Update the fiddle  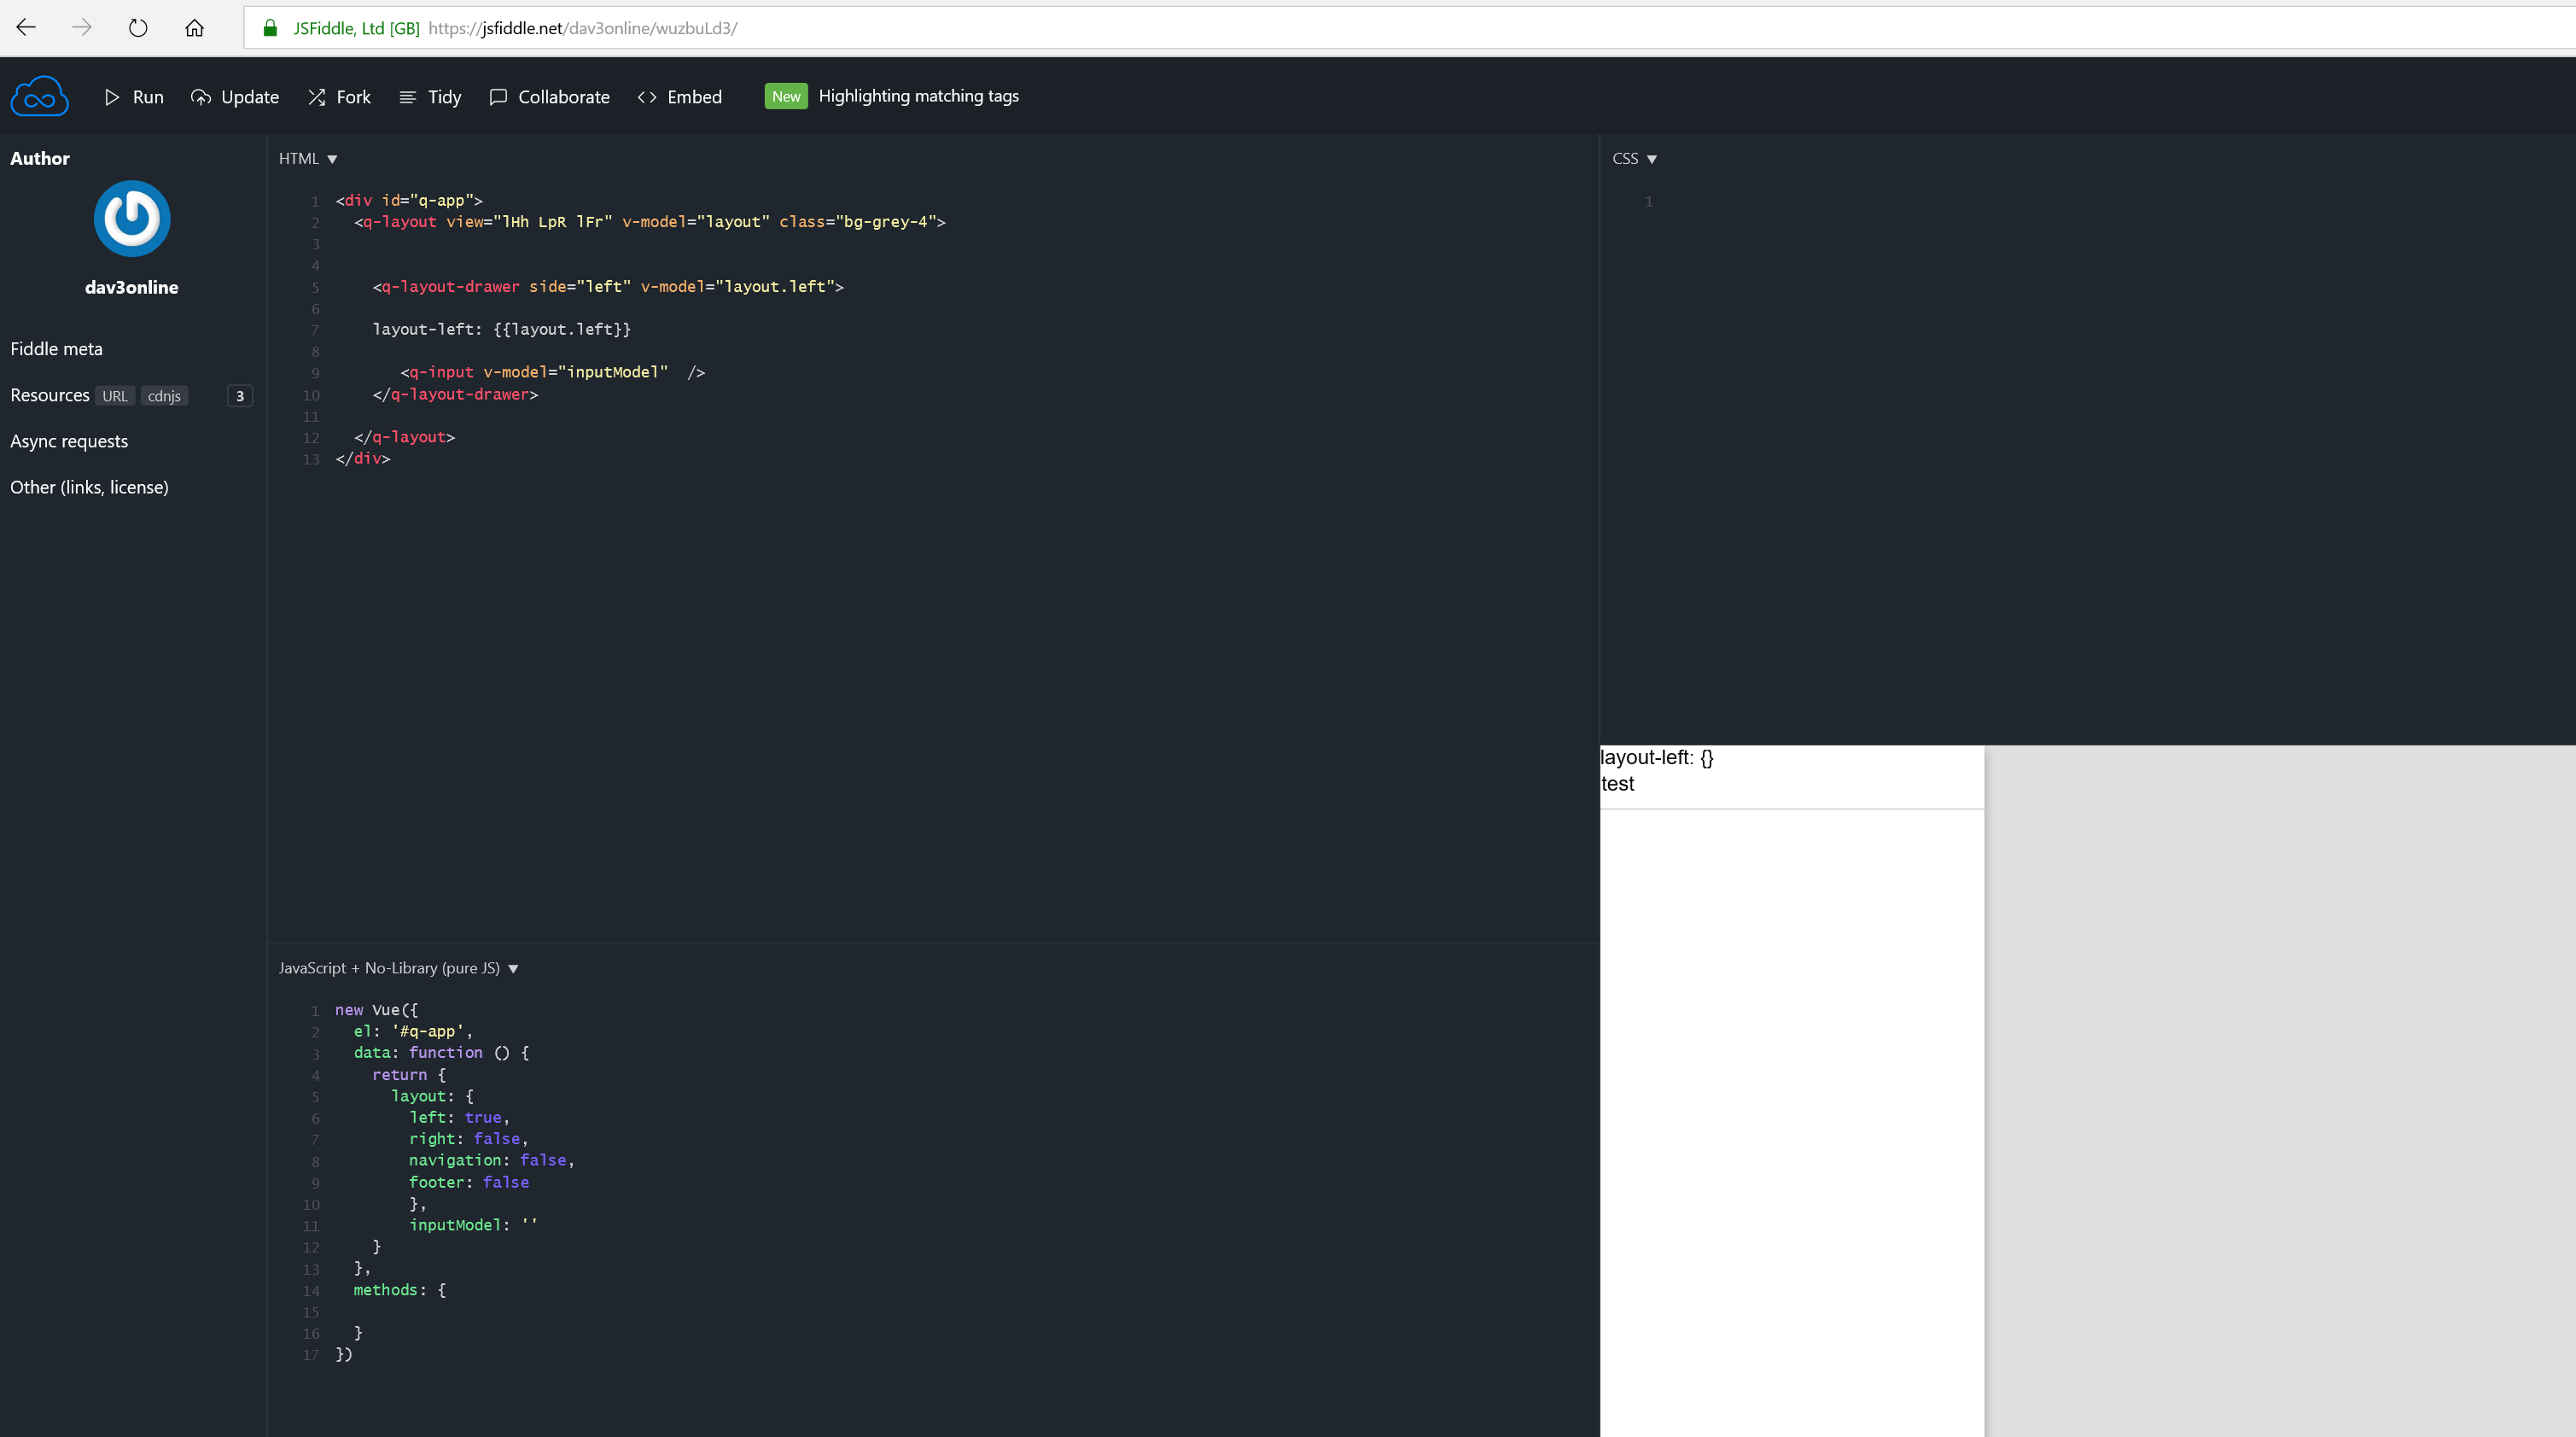[235, 96]
